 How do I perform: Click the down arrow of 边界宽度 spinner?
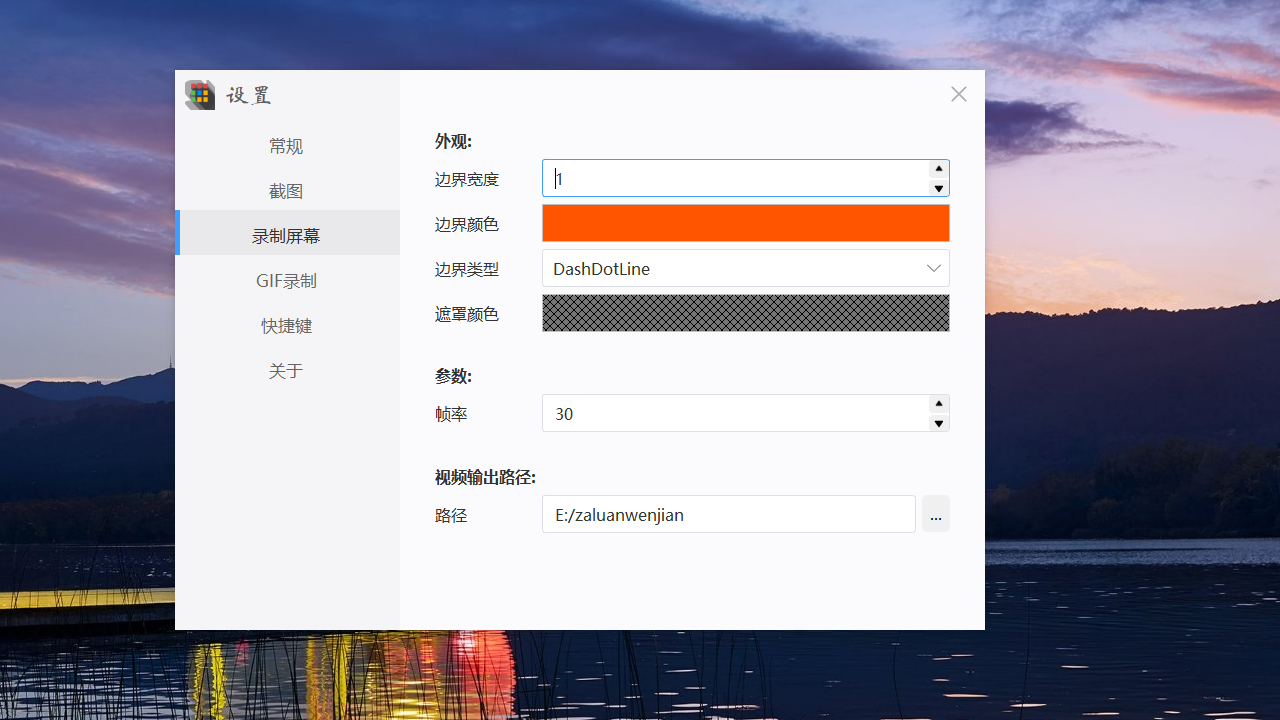point(938,188)
